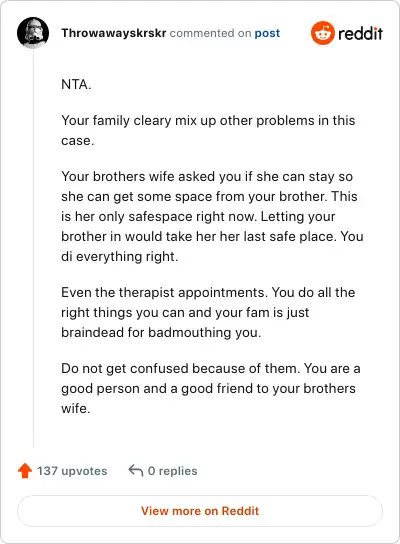
Task: Click the "braindead for badmouthing you" line
Action: [161, 332]
